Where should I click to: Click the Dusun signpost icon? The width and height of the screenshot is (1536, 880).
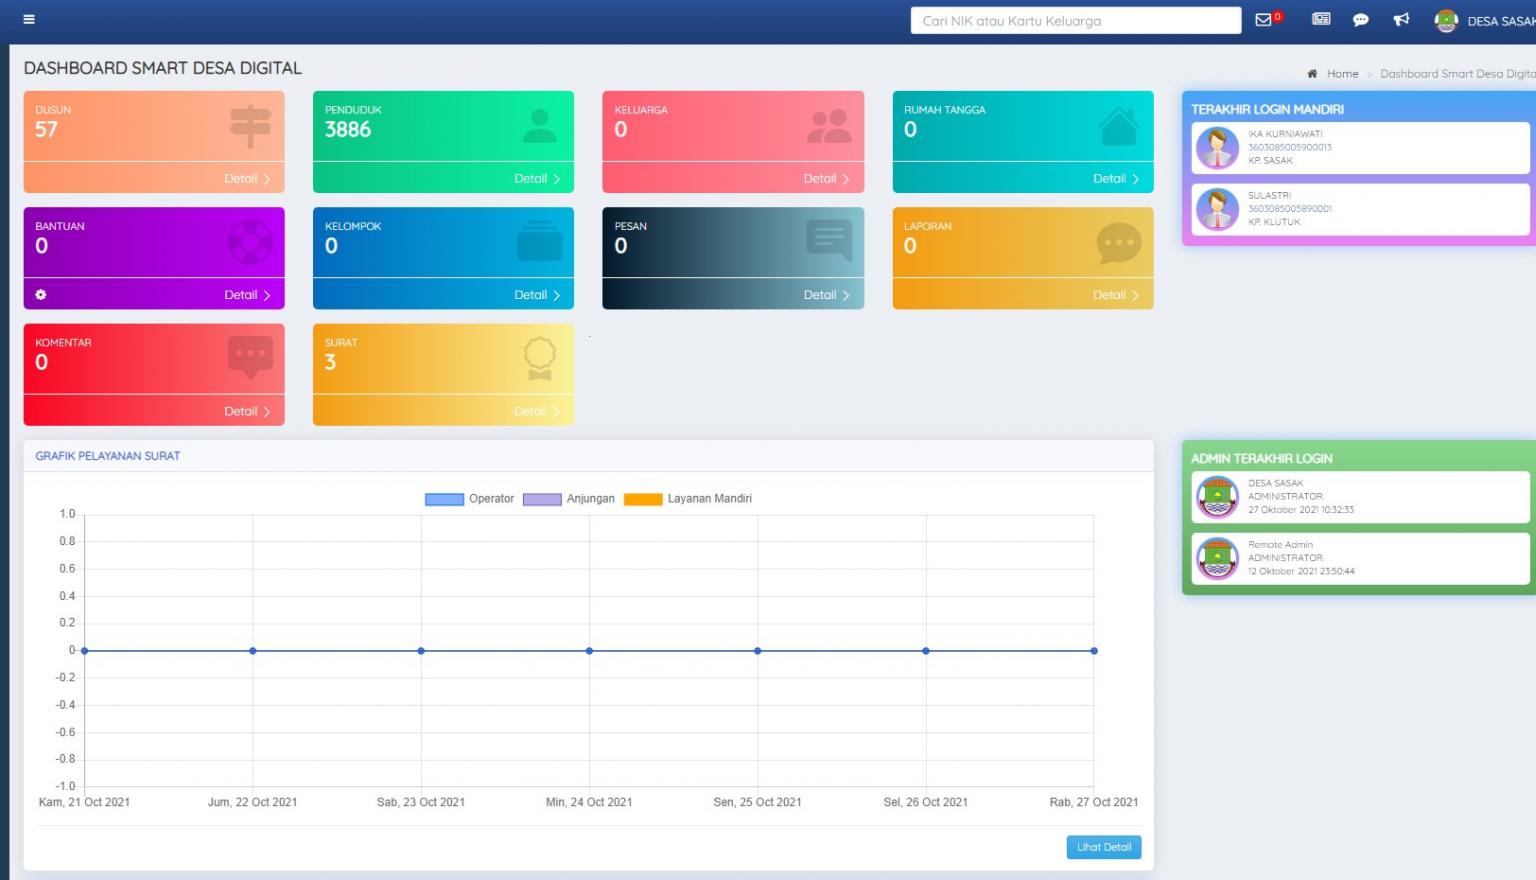click(x=250, y=127)
